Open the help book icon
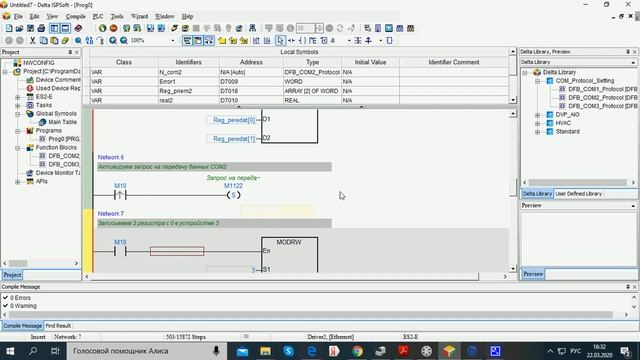Screen dimensions: 640x360 pos(78,28)
